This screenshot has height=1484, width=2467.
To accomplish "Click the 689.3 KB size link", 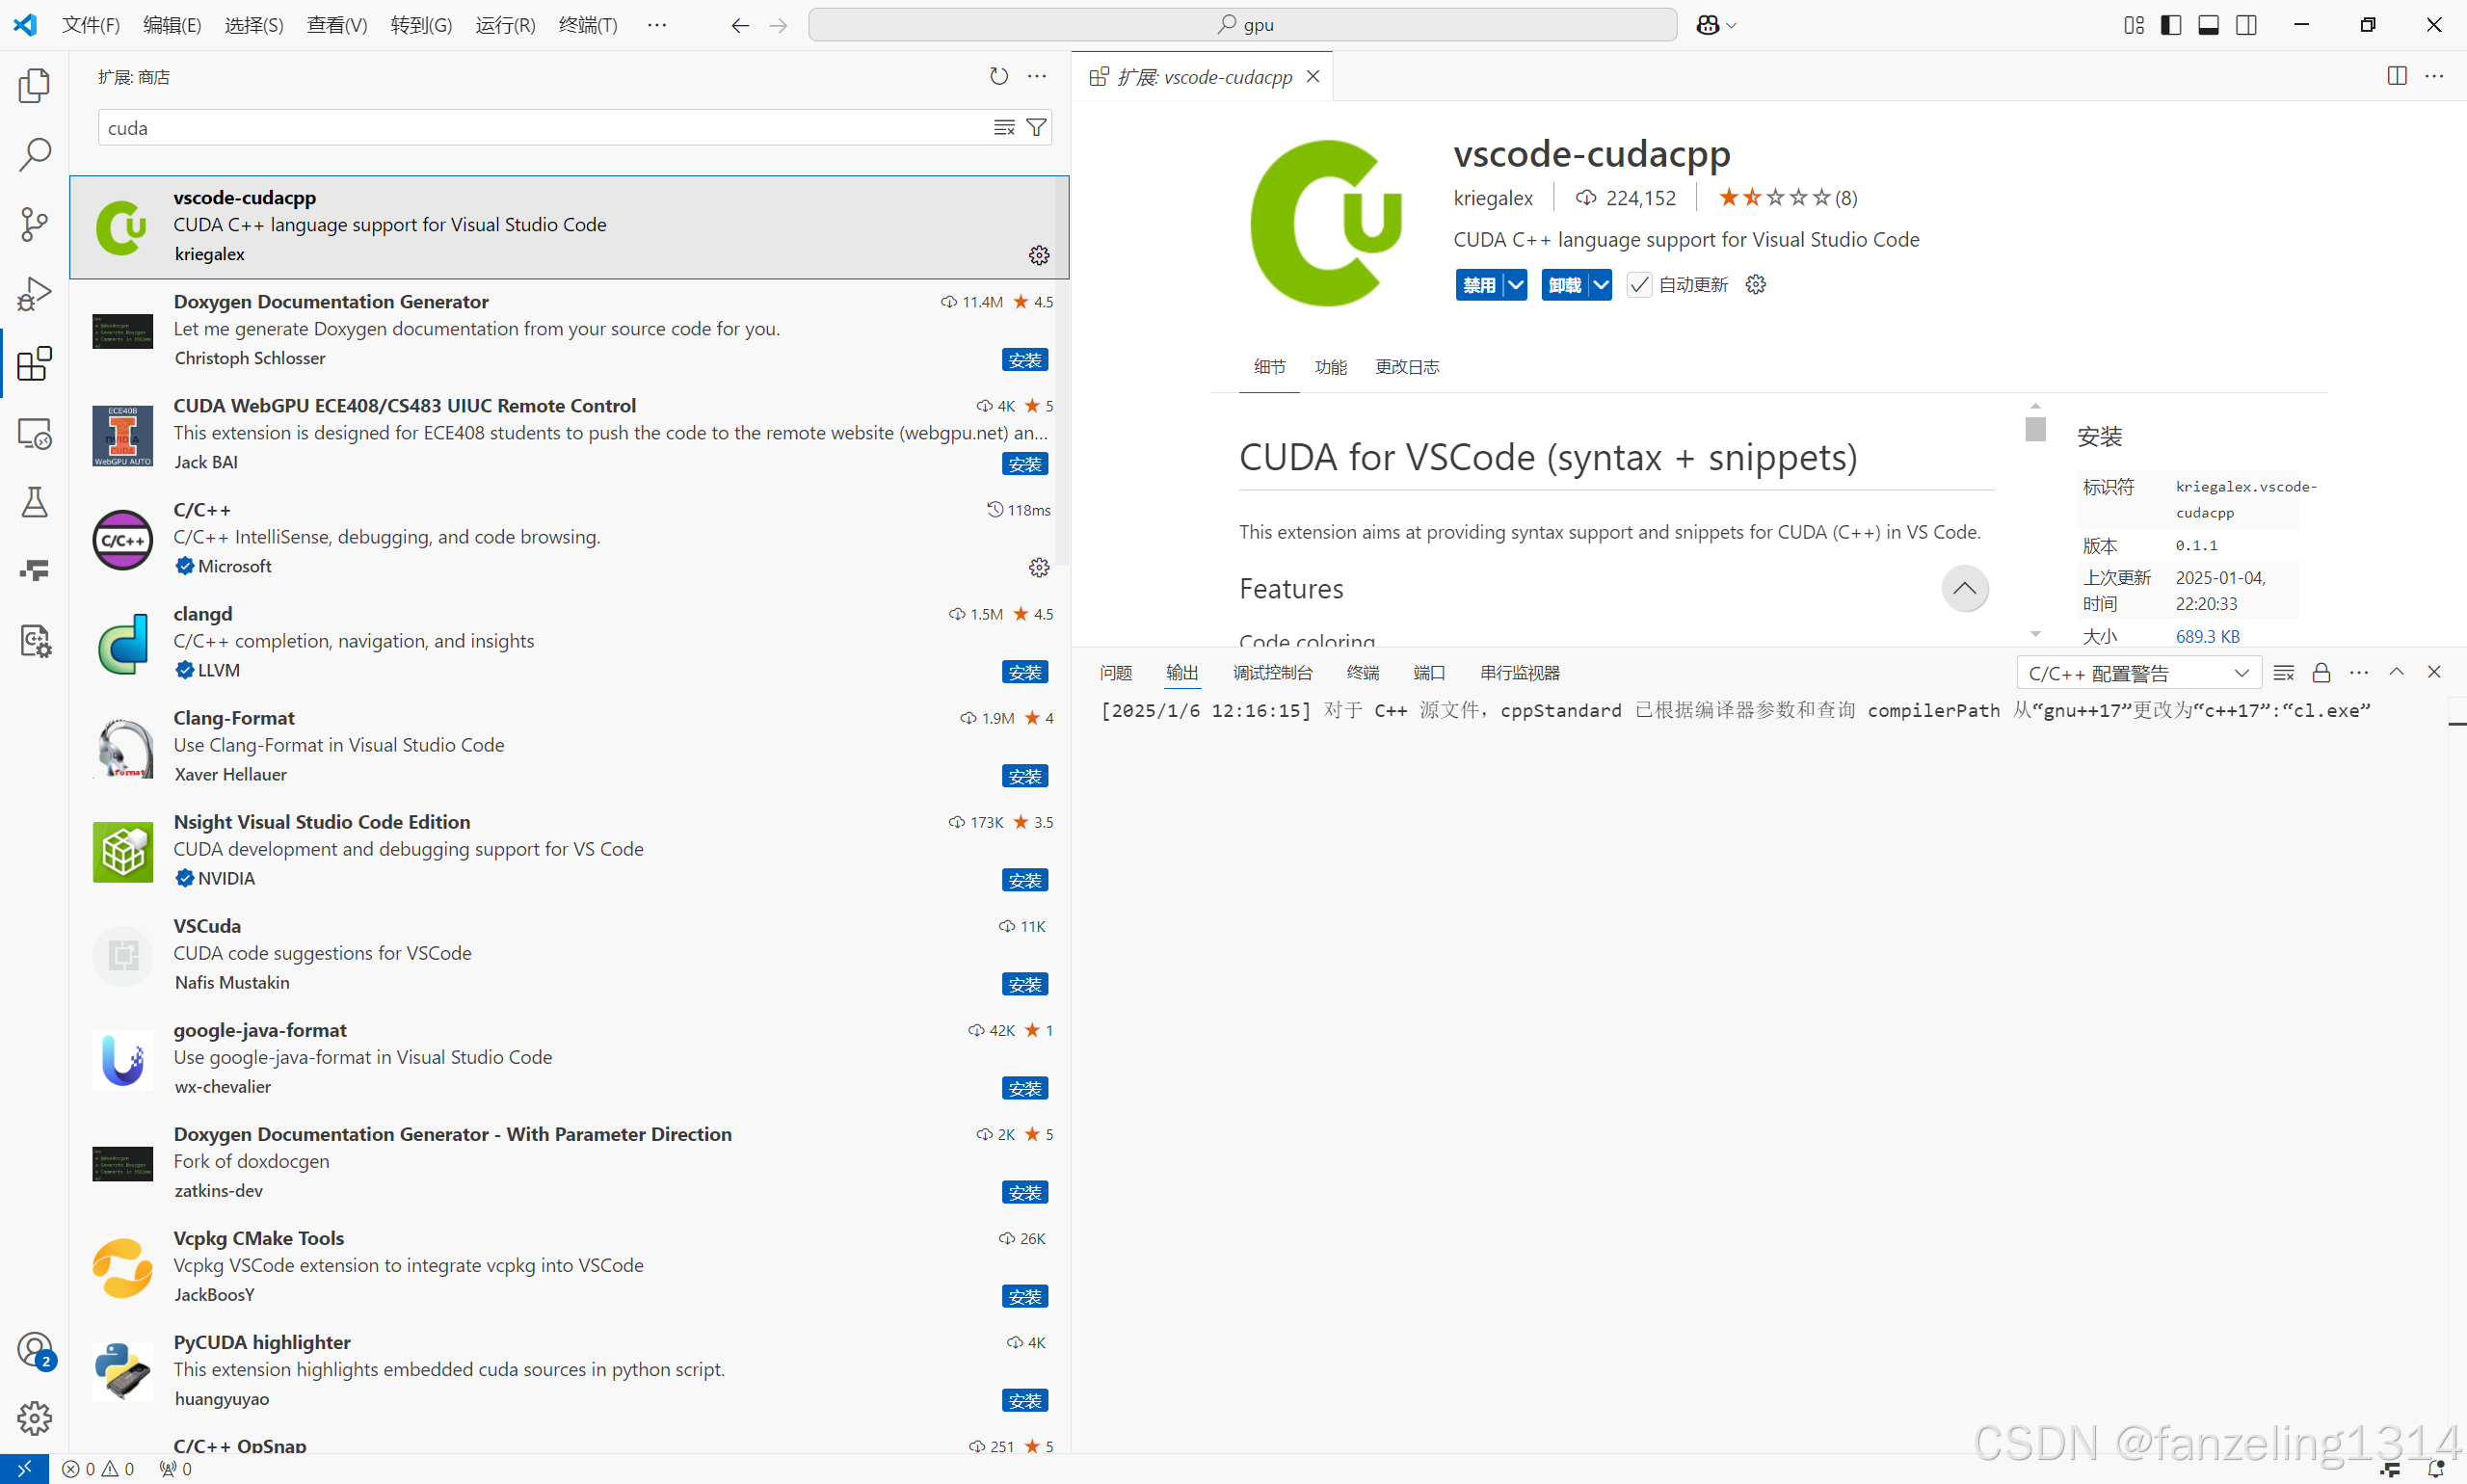I will click(x=2208, y=636).
